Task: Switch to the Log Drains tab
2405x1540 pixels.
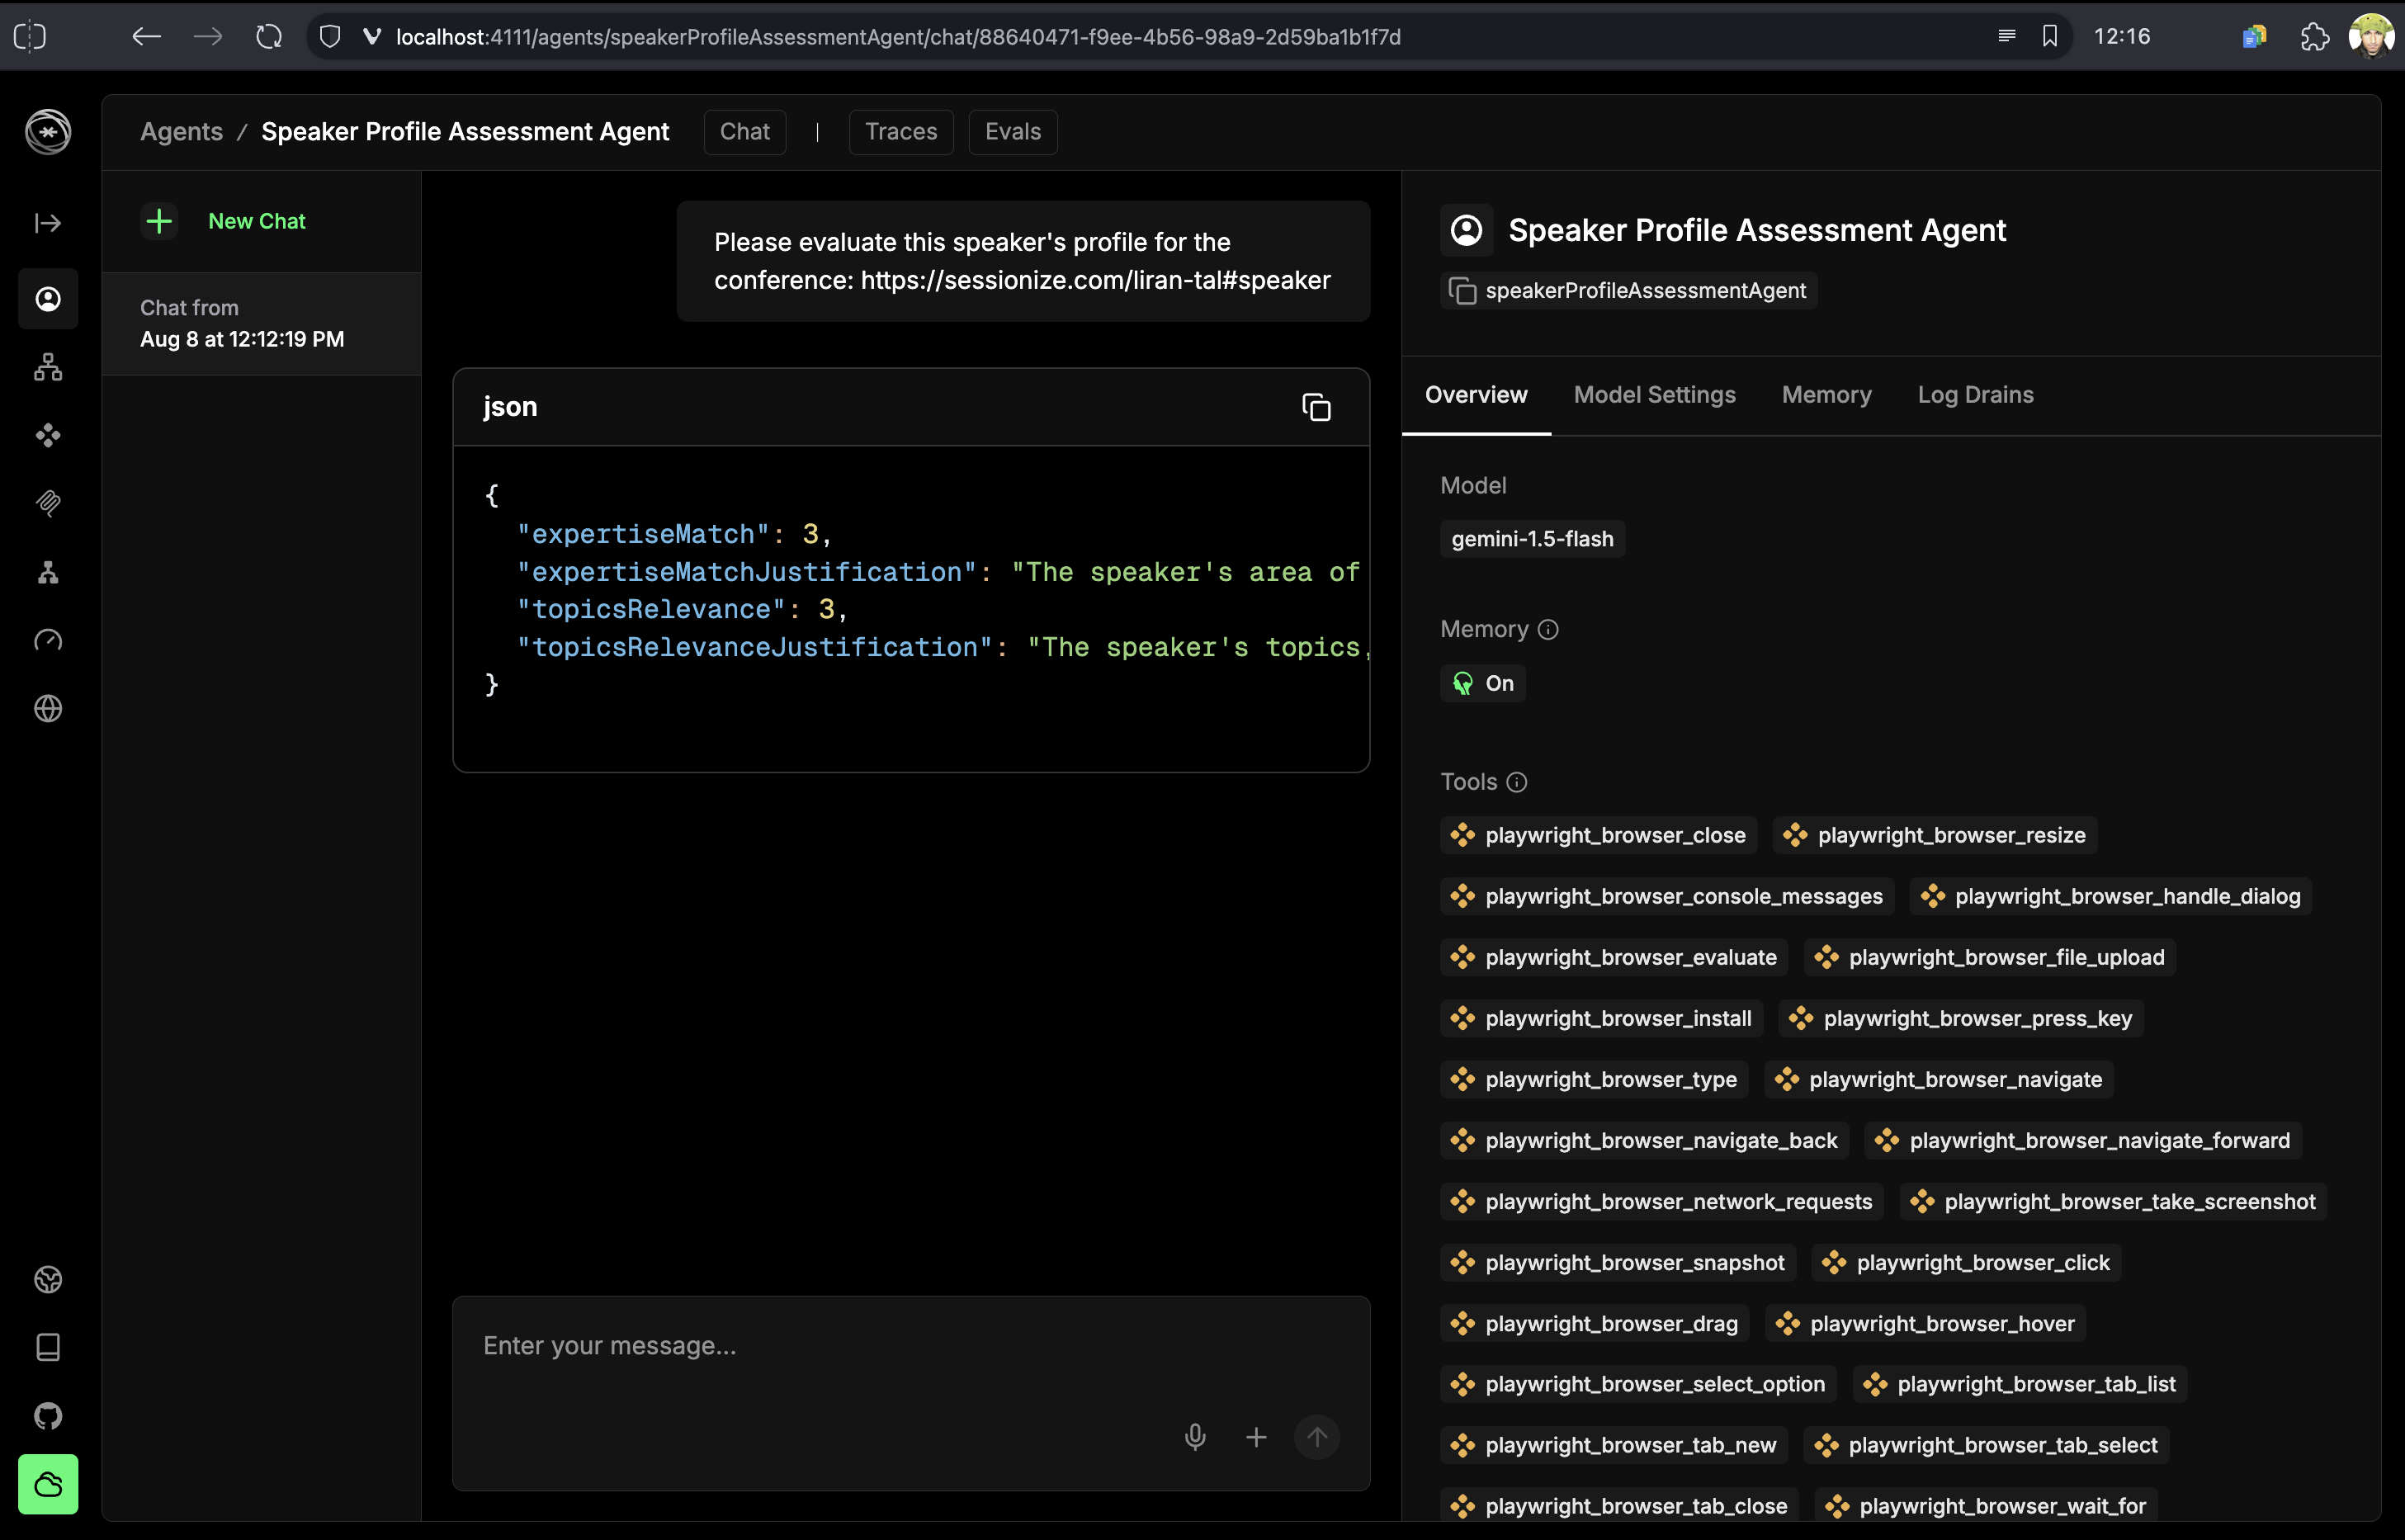Action: click(1975, 395)
